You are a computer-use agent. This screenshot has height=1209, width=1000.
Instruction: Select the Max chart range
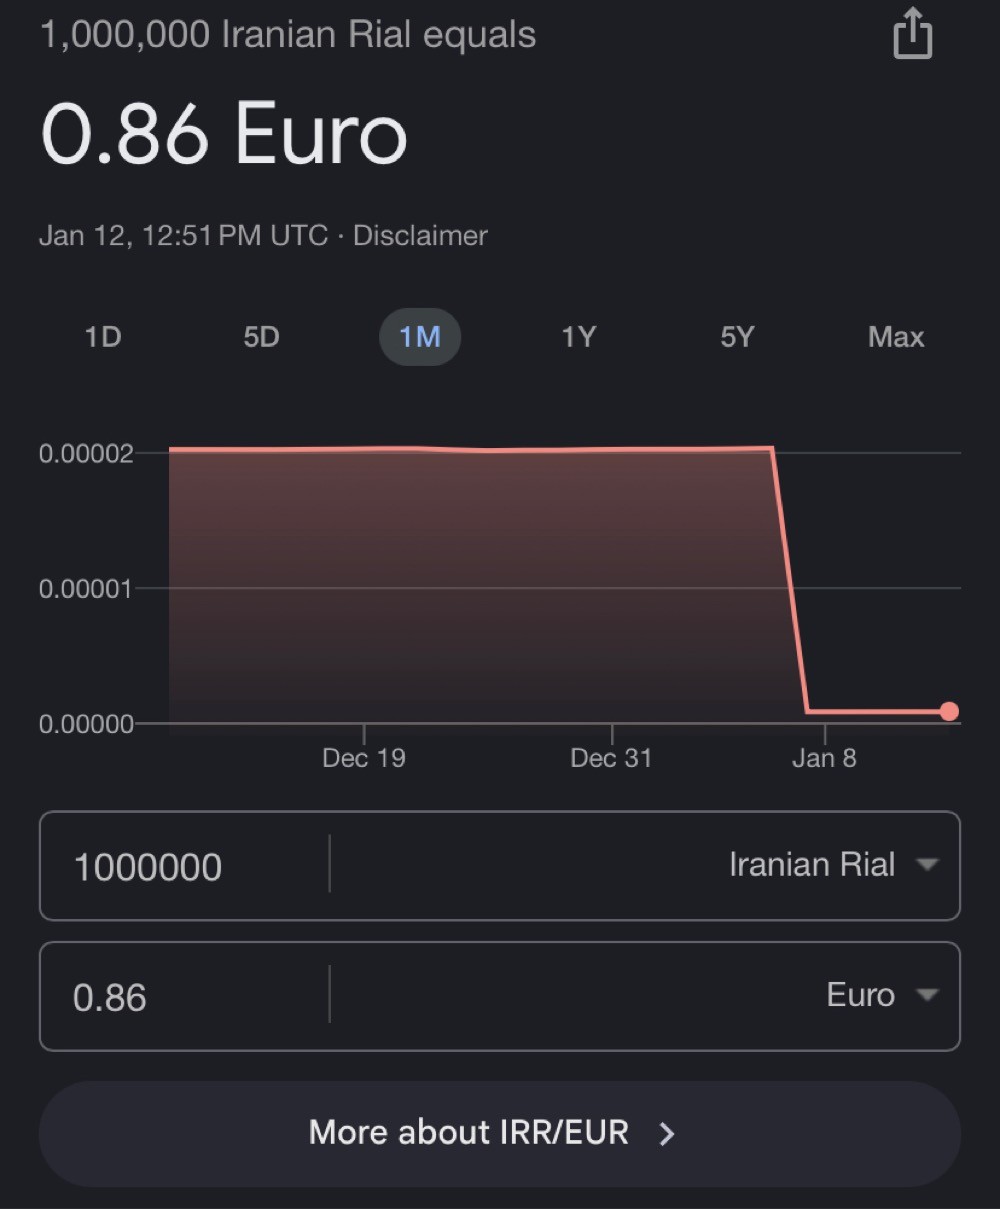(x=896, y=337)
